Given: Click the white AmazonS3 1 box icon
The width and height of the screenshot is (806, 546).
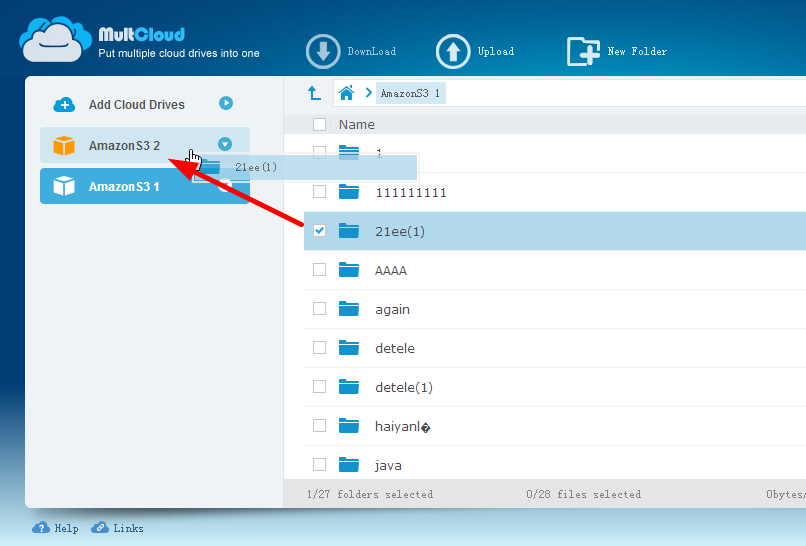Looking at the screenshot, I should (64, 186).
